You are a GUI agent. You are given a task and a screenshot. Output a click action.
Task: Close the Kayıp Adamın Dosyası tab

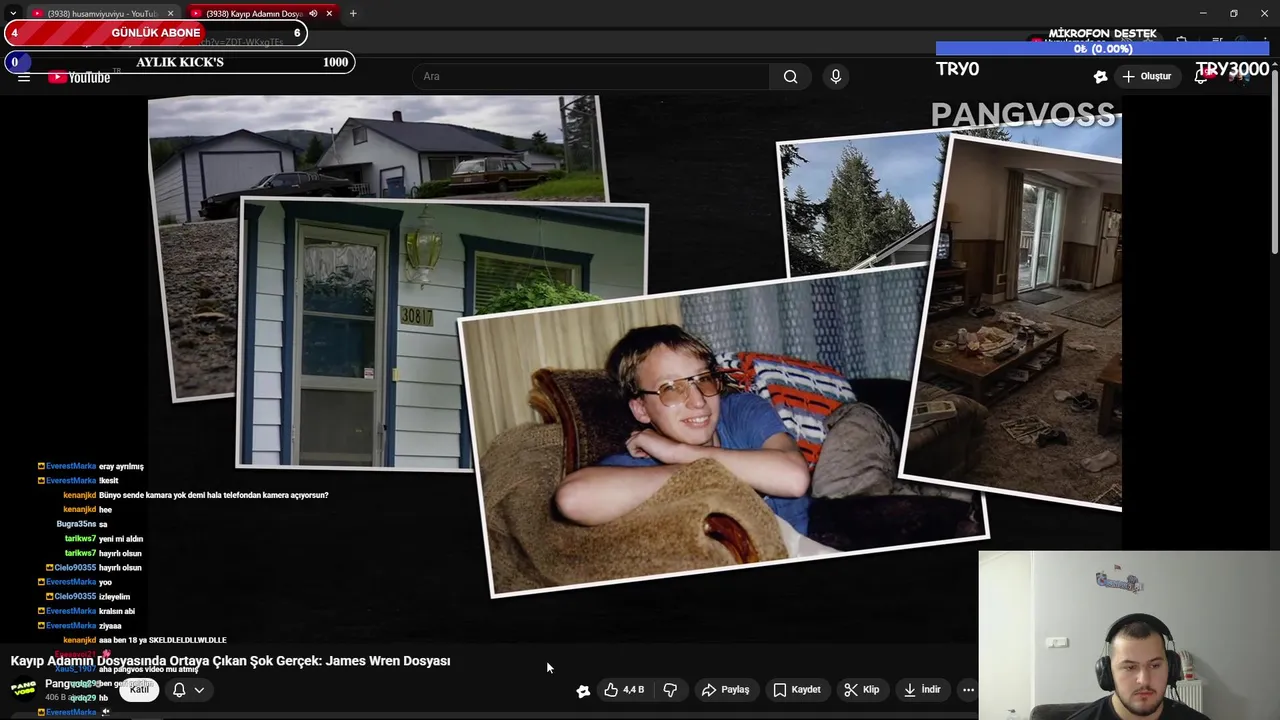point(329,13)
